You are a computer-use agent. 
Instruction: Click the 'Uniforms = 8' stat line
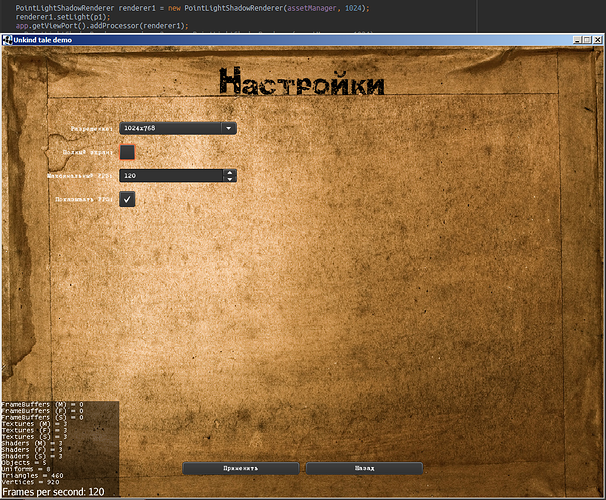[x=26, y=469]
